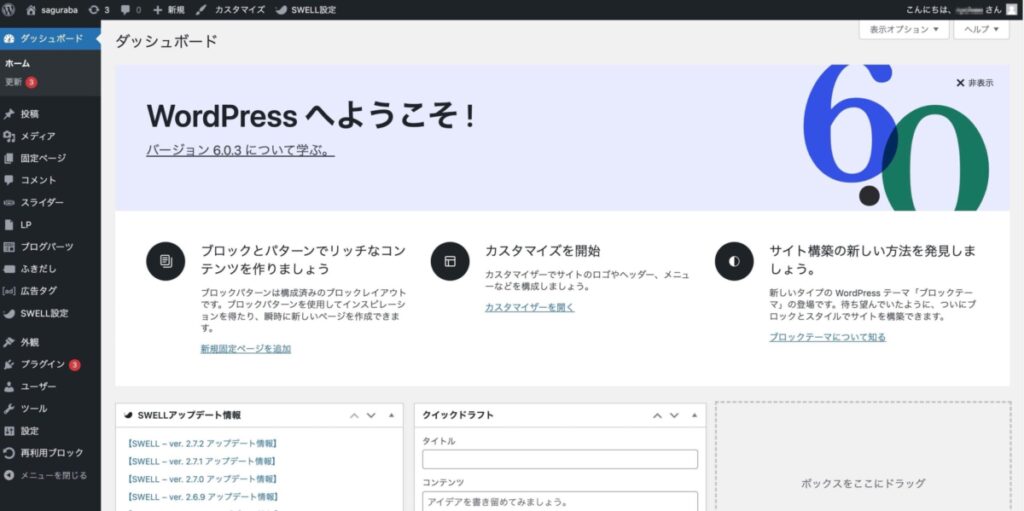Open the updates indicator showing 3
Image resolution: width=1024 pixels, height=511 pixels.
99,10
